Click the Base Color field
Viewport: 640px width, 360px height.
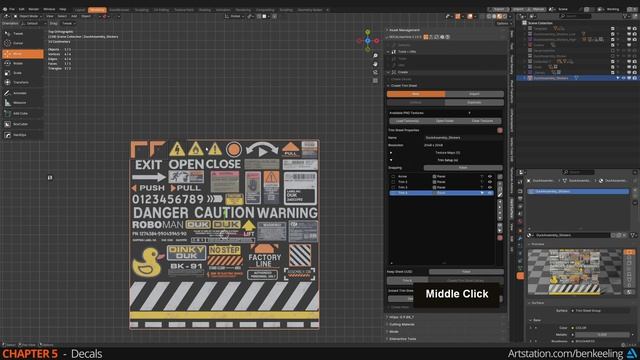[x=602, y=328]
